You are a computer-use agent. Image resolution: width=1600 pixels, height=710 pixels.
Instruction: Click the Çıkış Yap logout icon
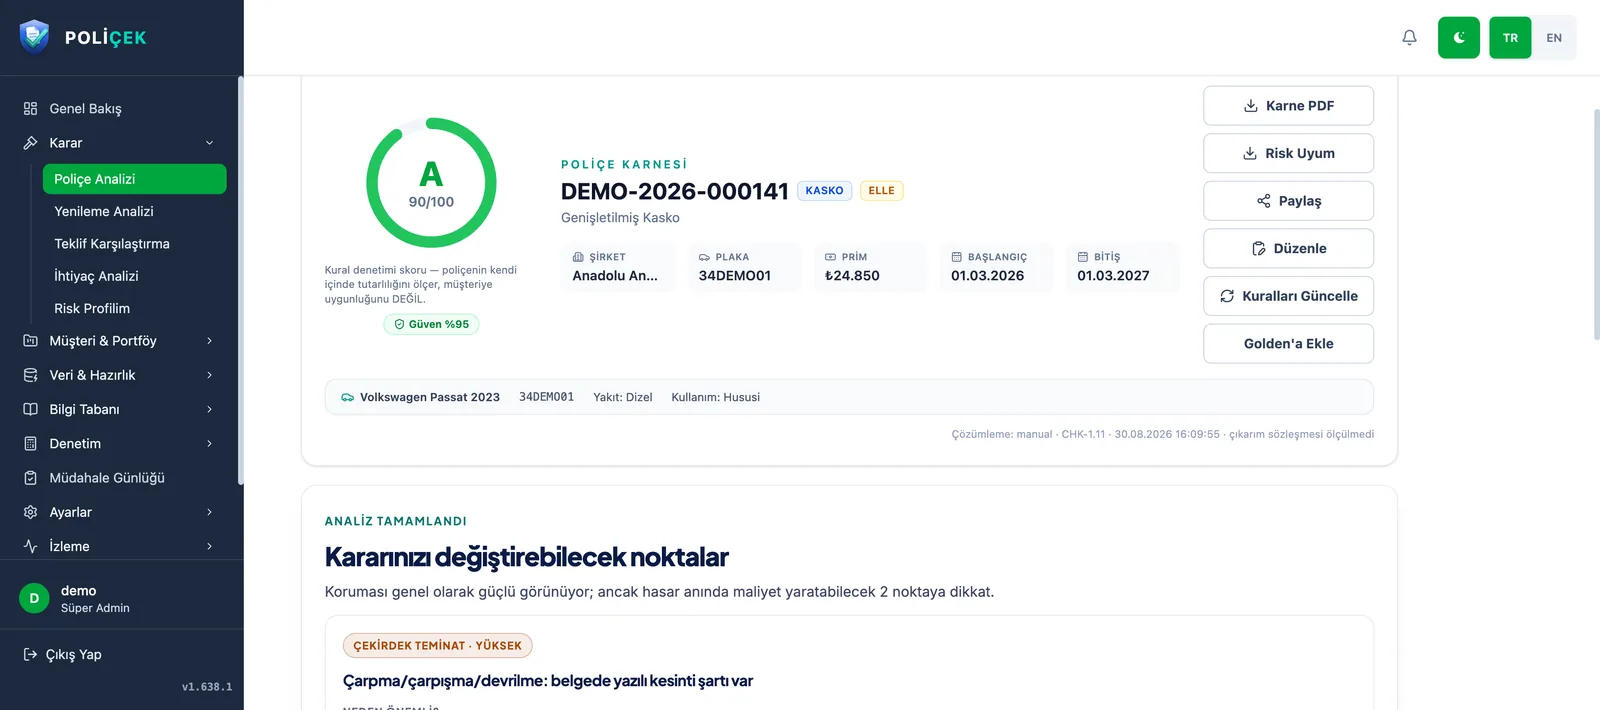30,654
